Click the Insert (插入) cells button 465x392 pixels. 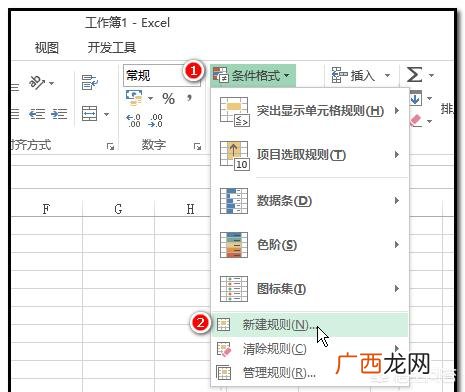coord(353,75)
